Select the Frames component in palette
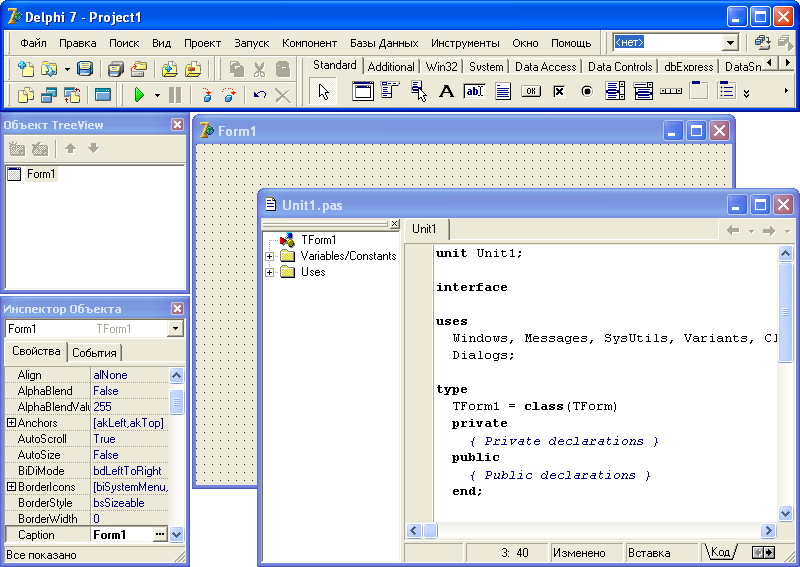 (x=363, y=91)
